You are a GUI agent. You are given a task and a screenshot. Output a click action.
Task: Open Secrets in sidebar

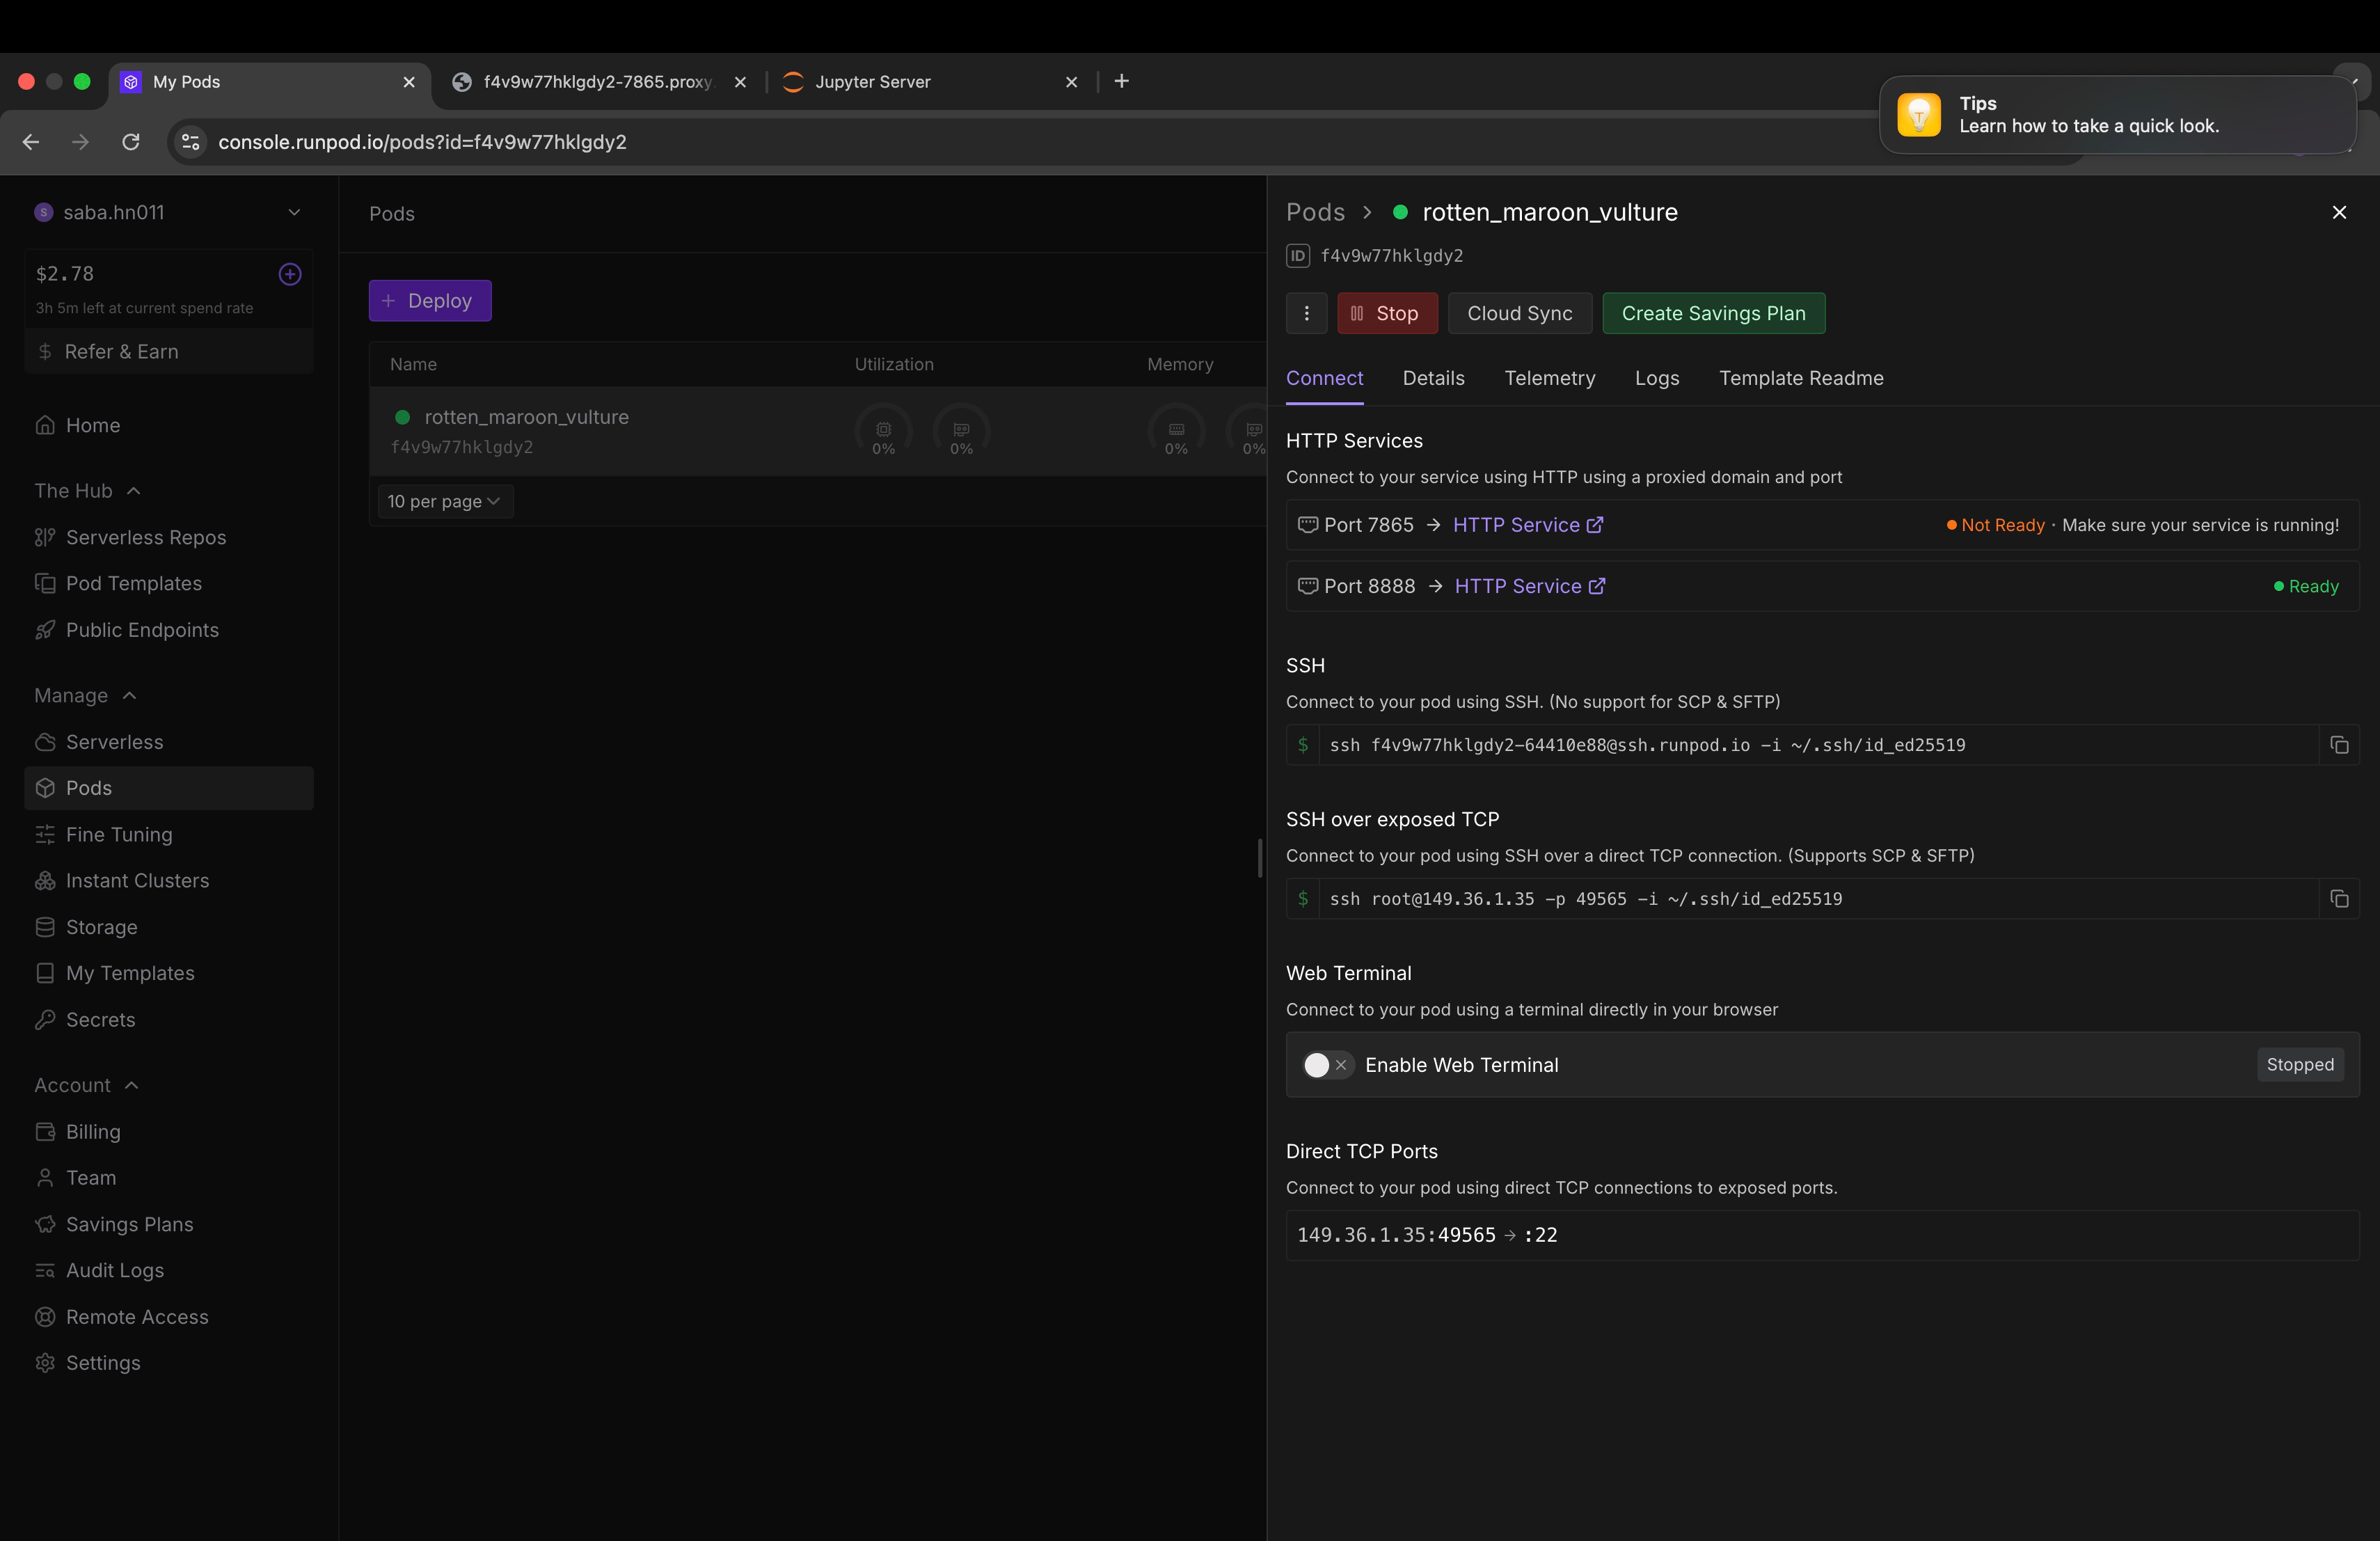pos(100,1019)
